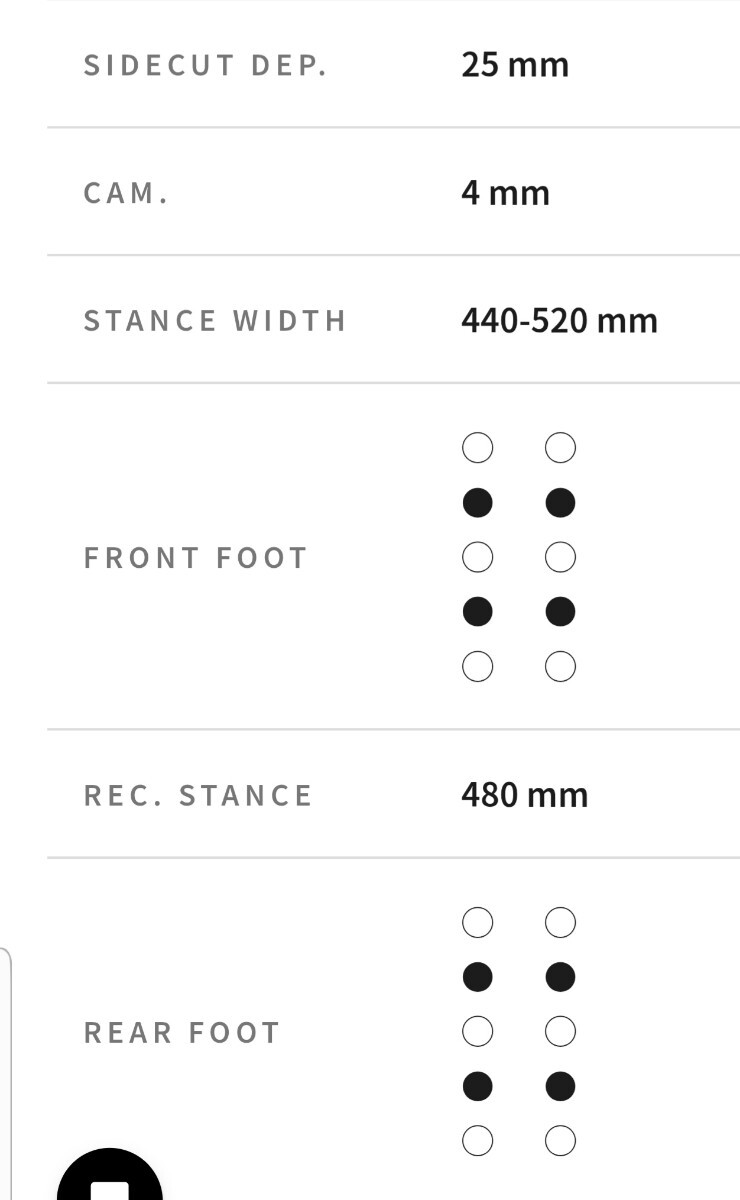The width and height of the screenshot is (740, 1200).
Task: Click bottom-left hollow circle in Rear Foot
Action: [x=477, y=1140]
